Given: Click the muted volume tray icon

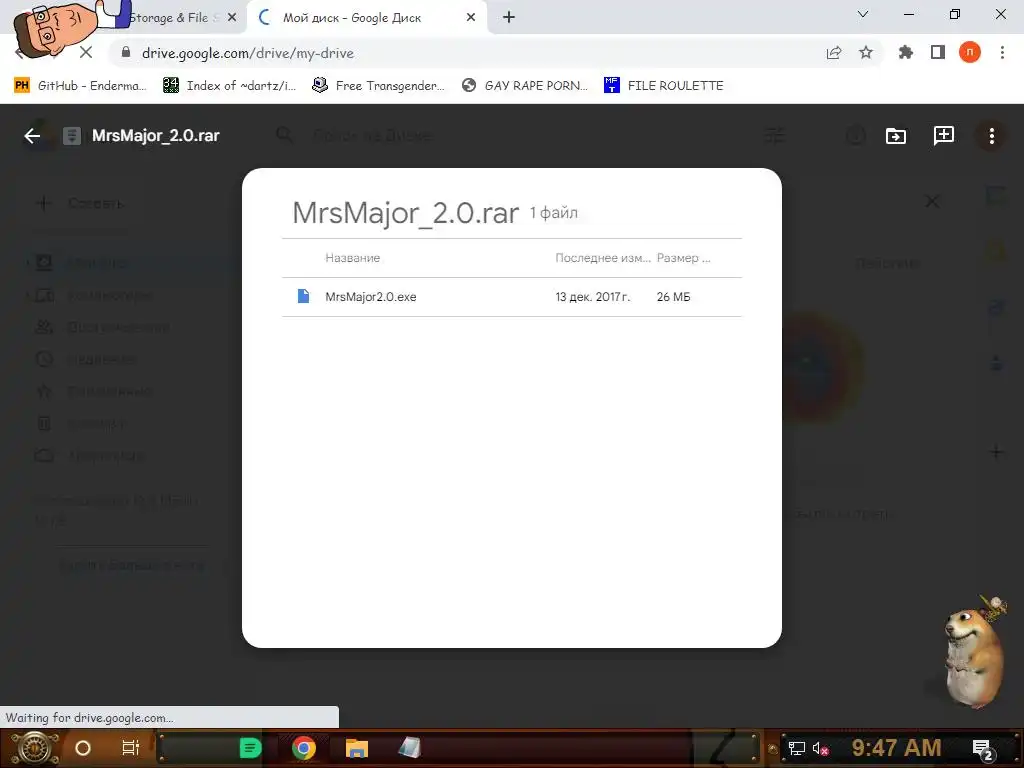Looking at the screenshot, I should (x=820, y=749).
